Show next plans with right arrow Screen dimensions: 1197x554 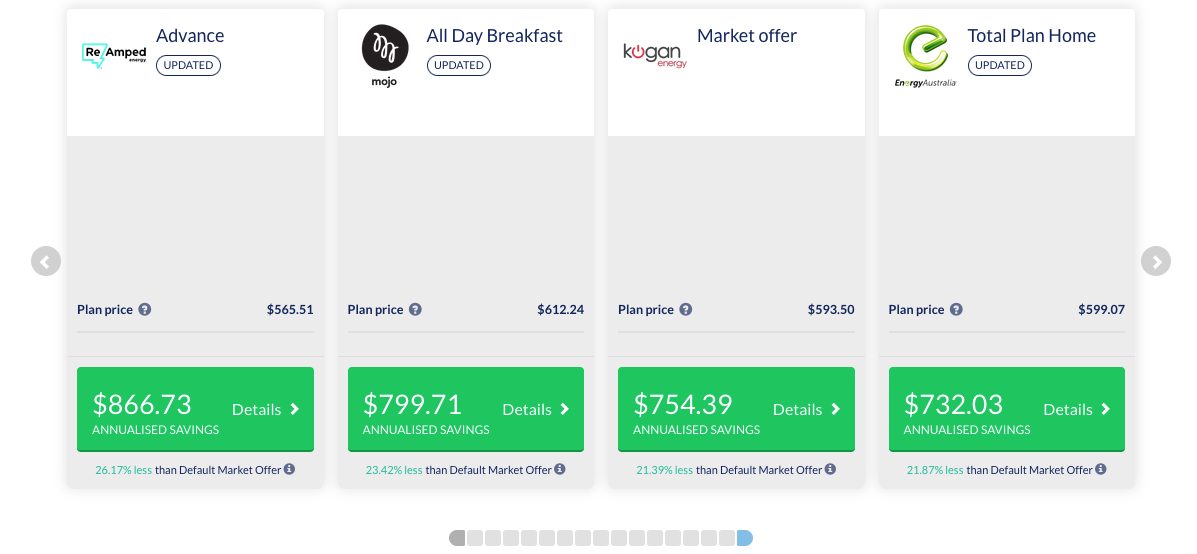point(1155,262)
